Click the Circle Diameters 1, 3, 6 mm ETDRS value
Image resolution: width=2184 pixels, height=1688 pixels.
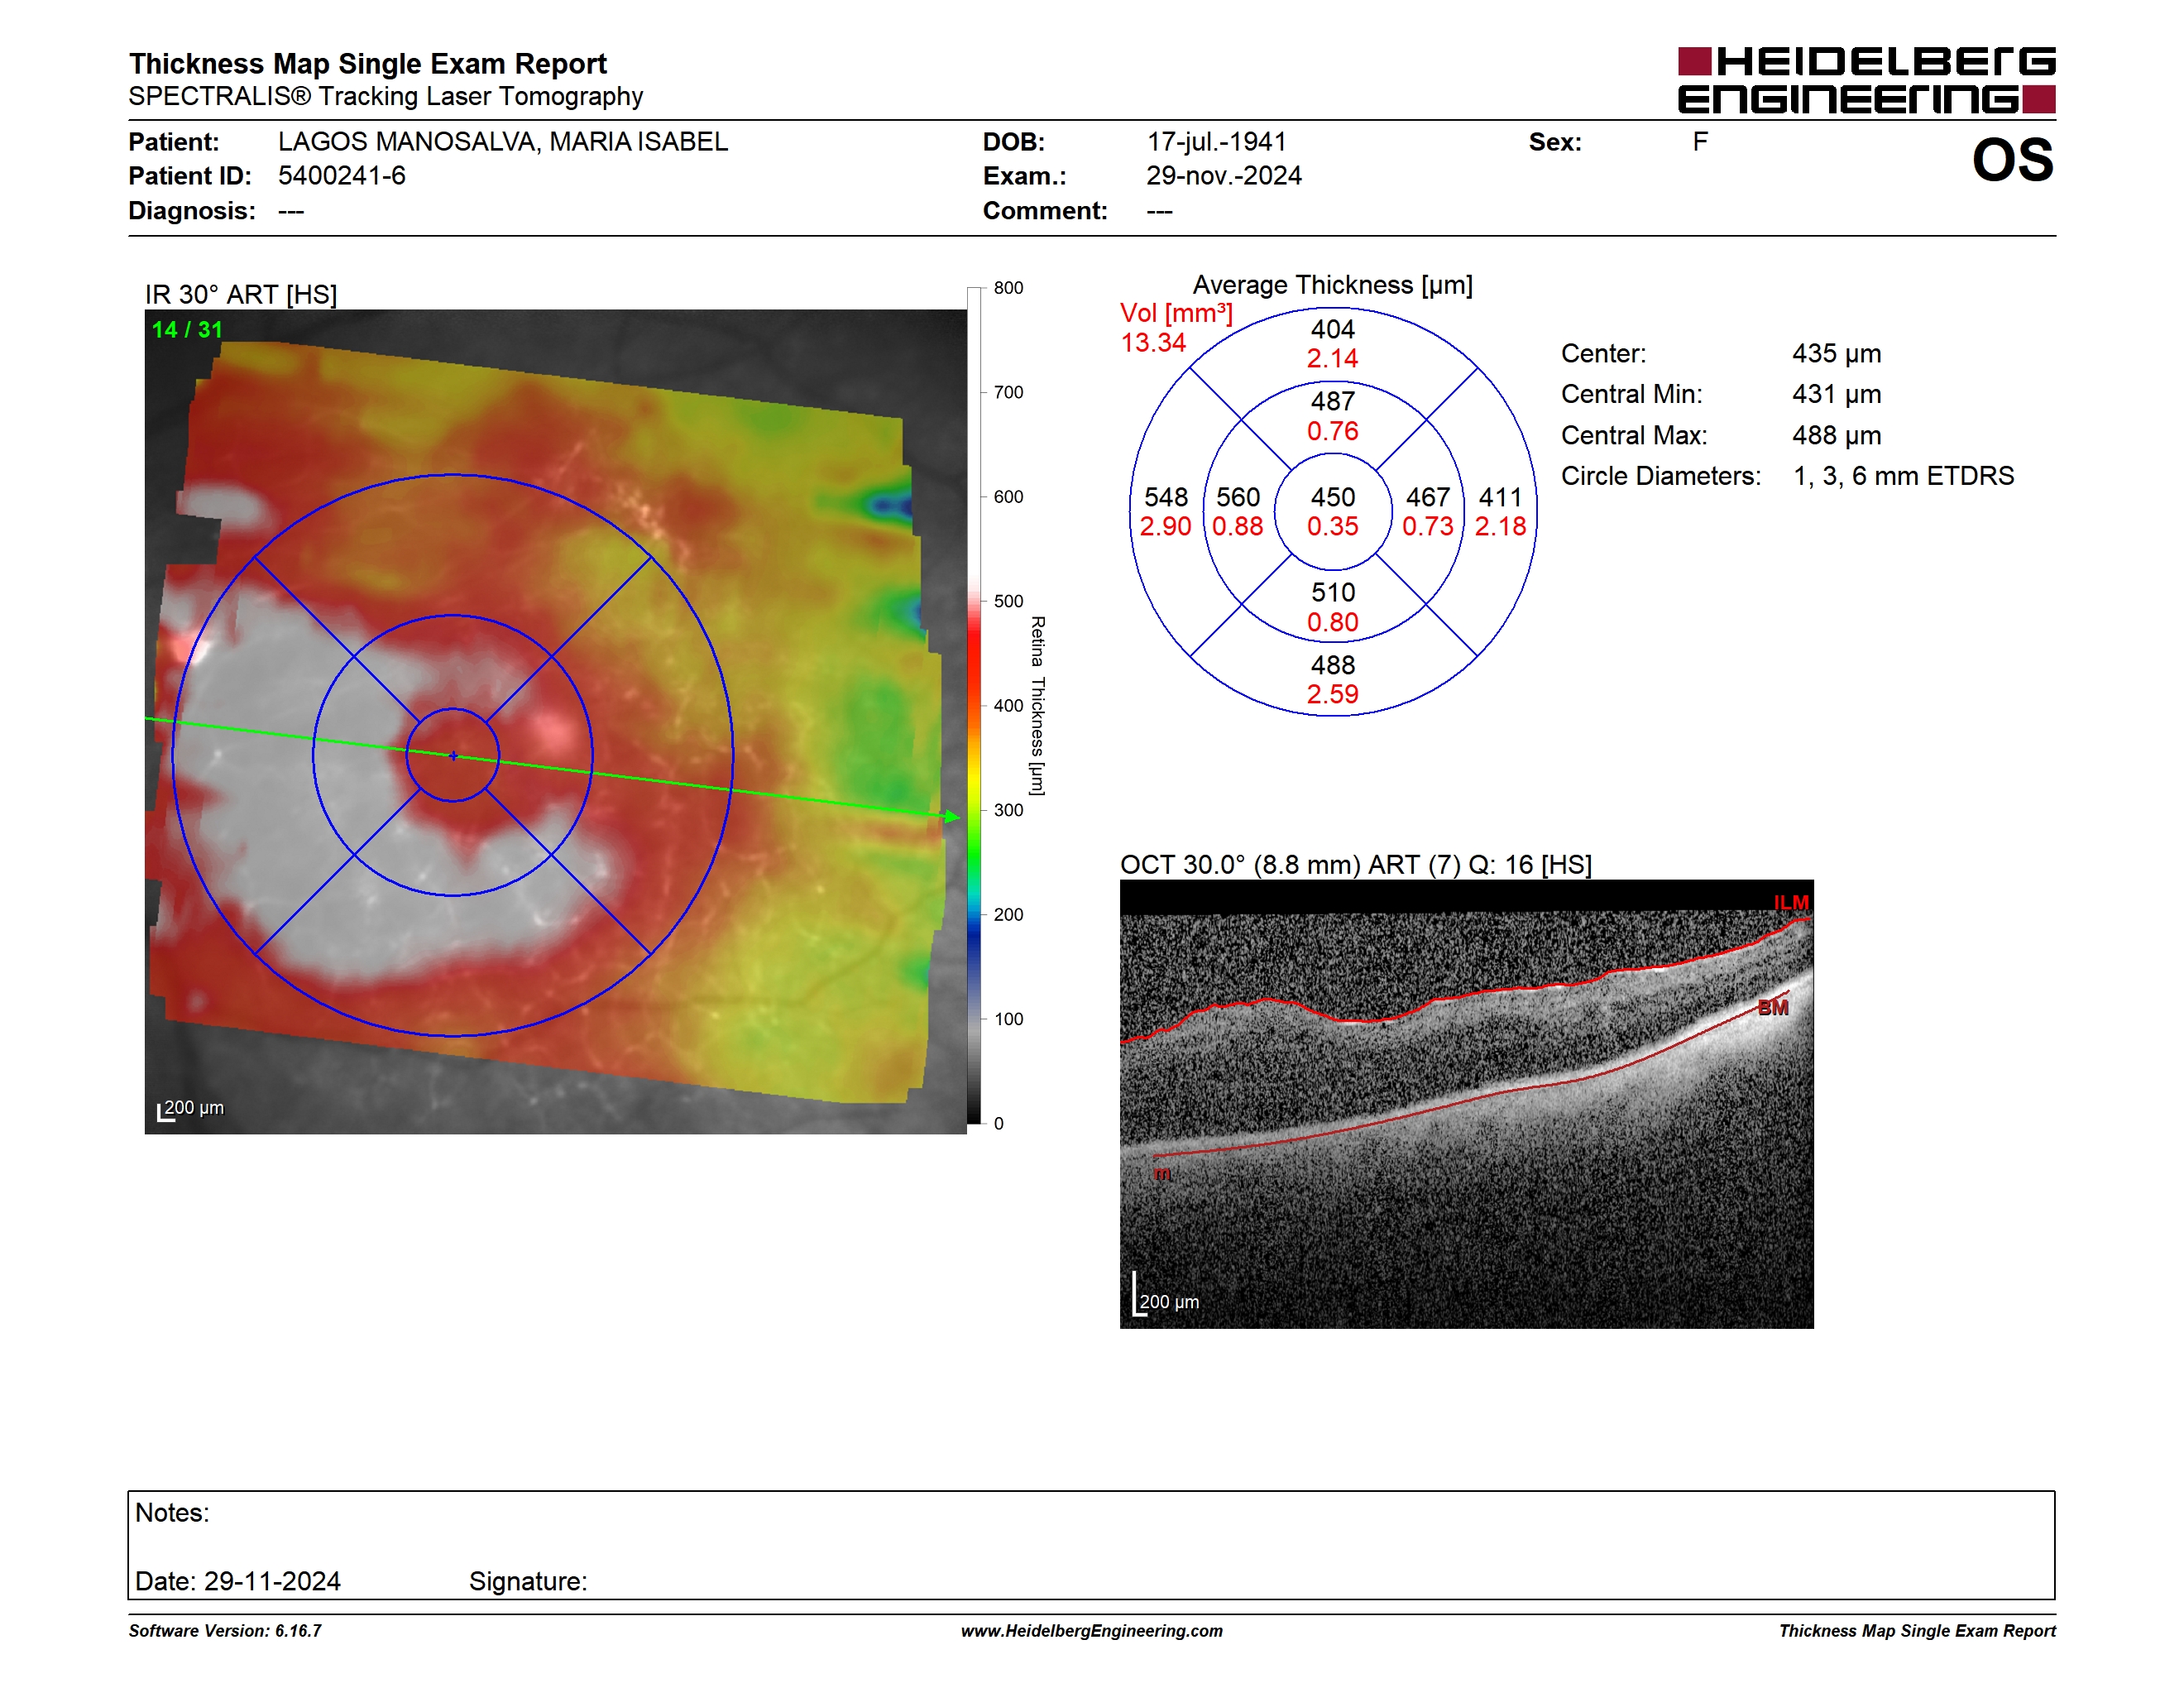point(1903,476)
